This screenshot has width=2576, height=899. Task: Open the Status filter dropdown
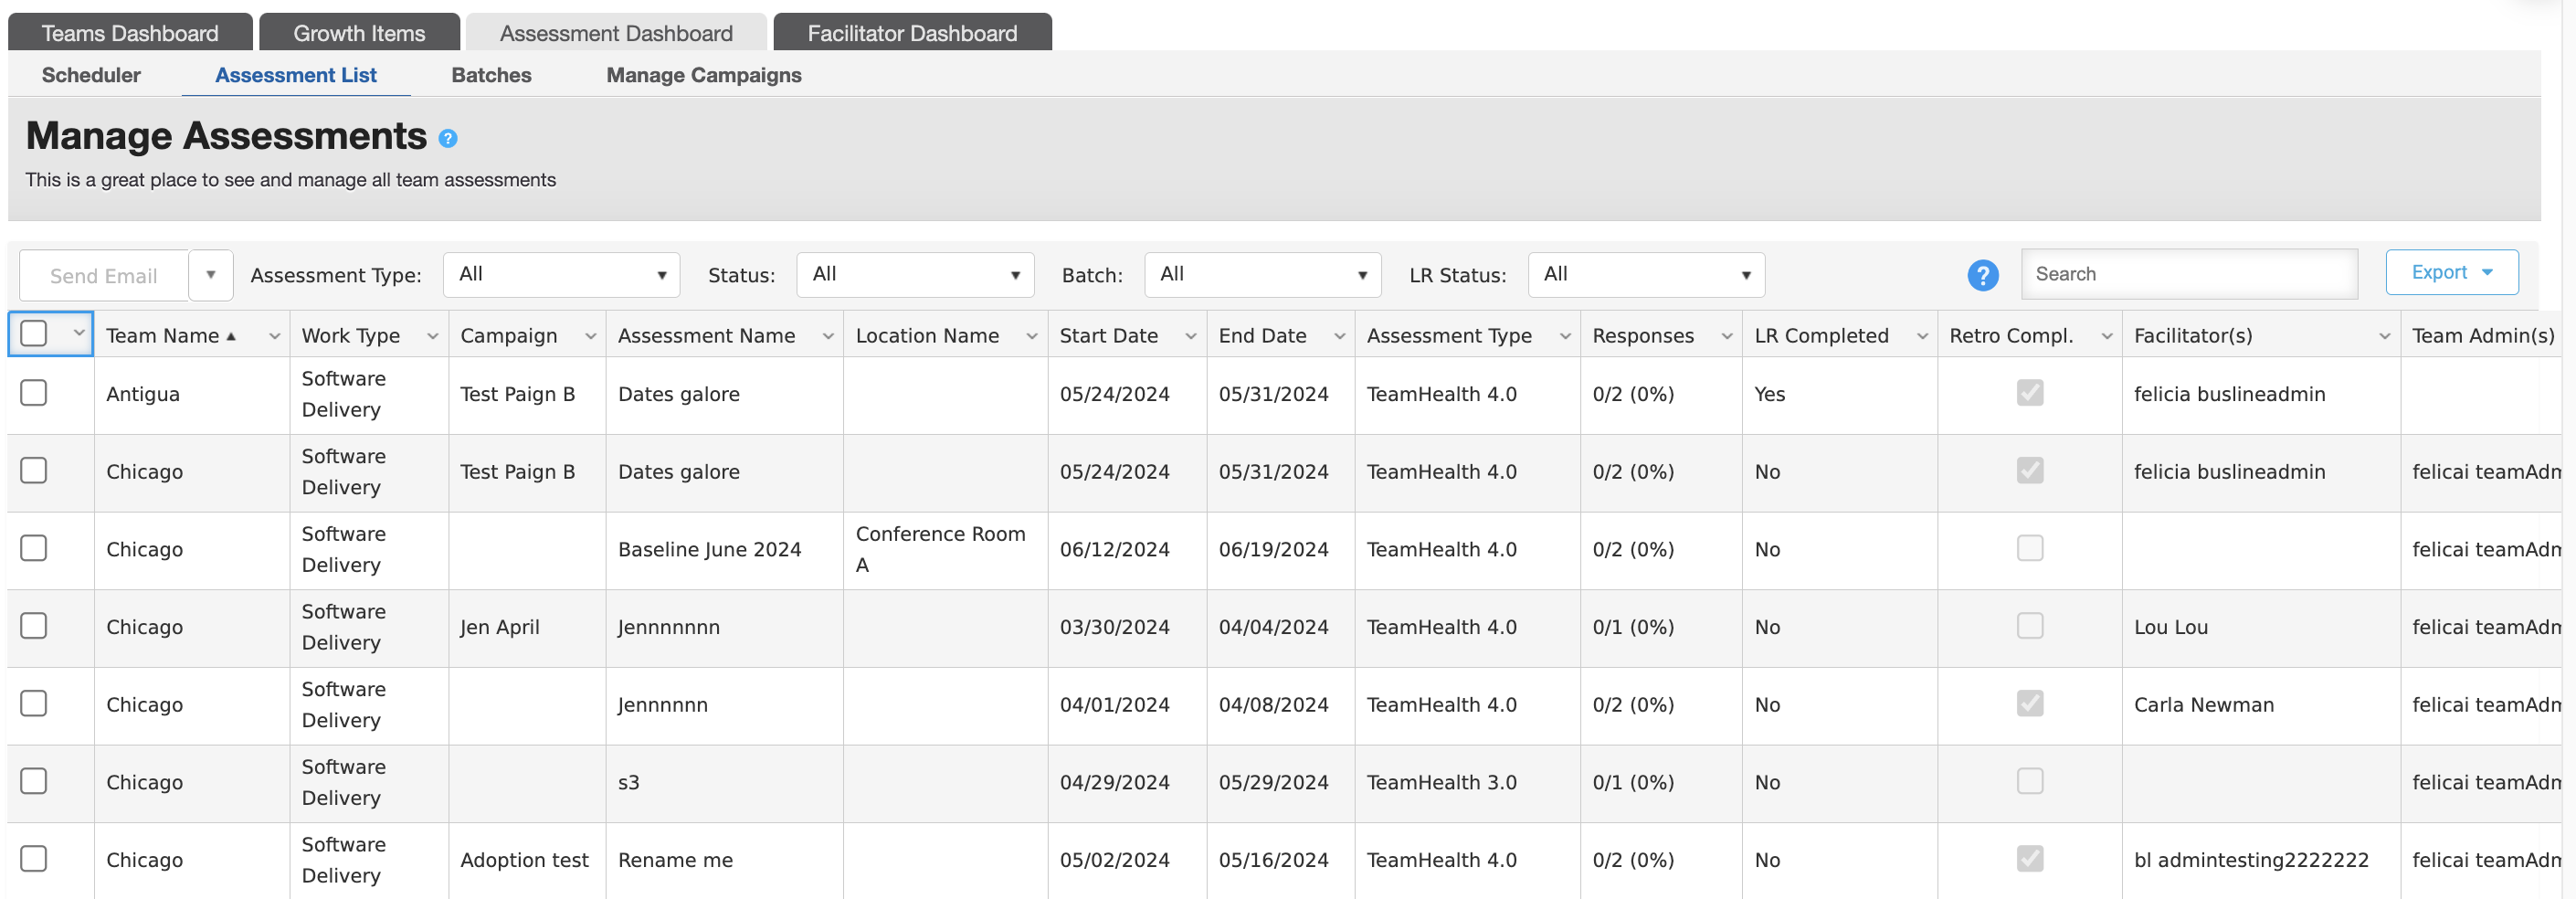914,275
